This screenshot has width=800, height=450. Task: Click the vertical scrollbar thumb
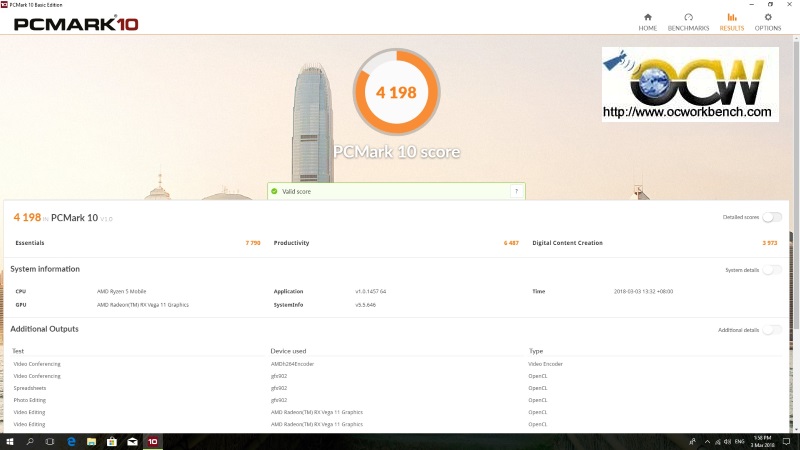point(796,186)
